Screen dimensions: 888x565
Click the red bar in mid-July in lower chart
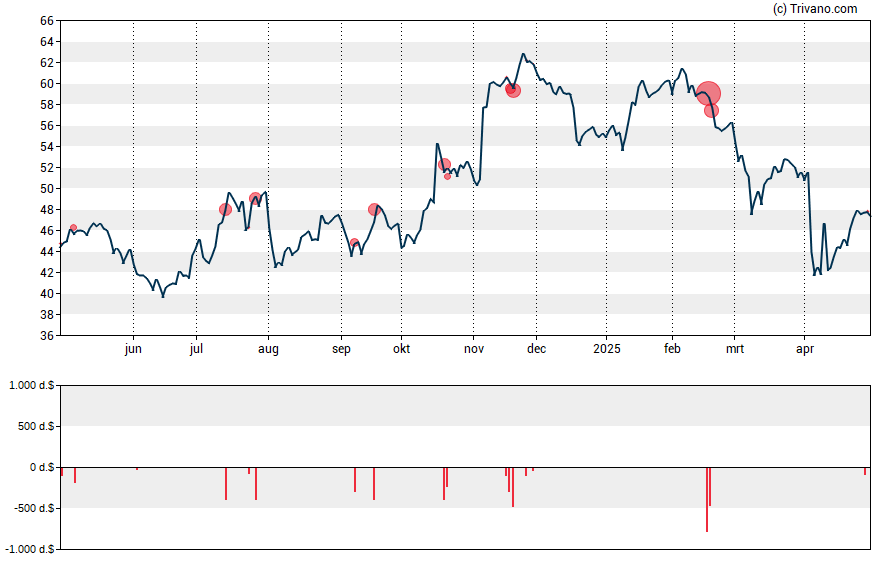226,483
